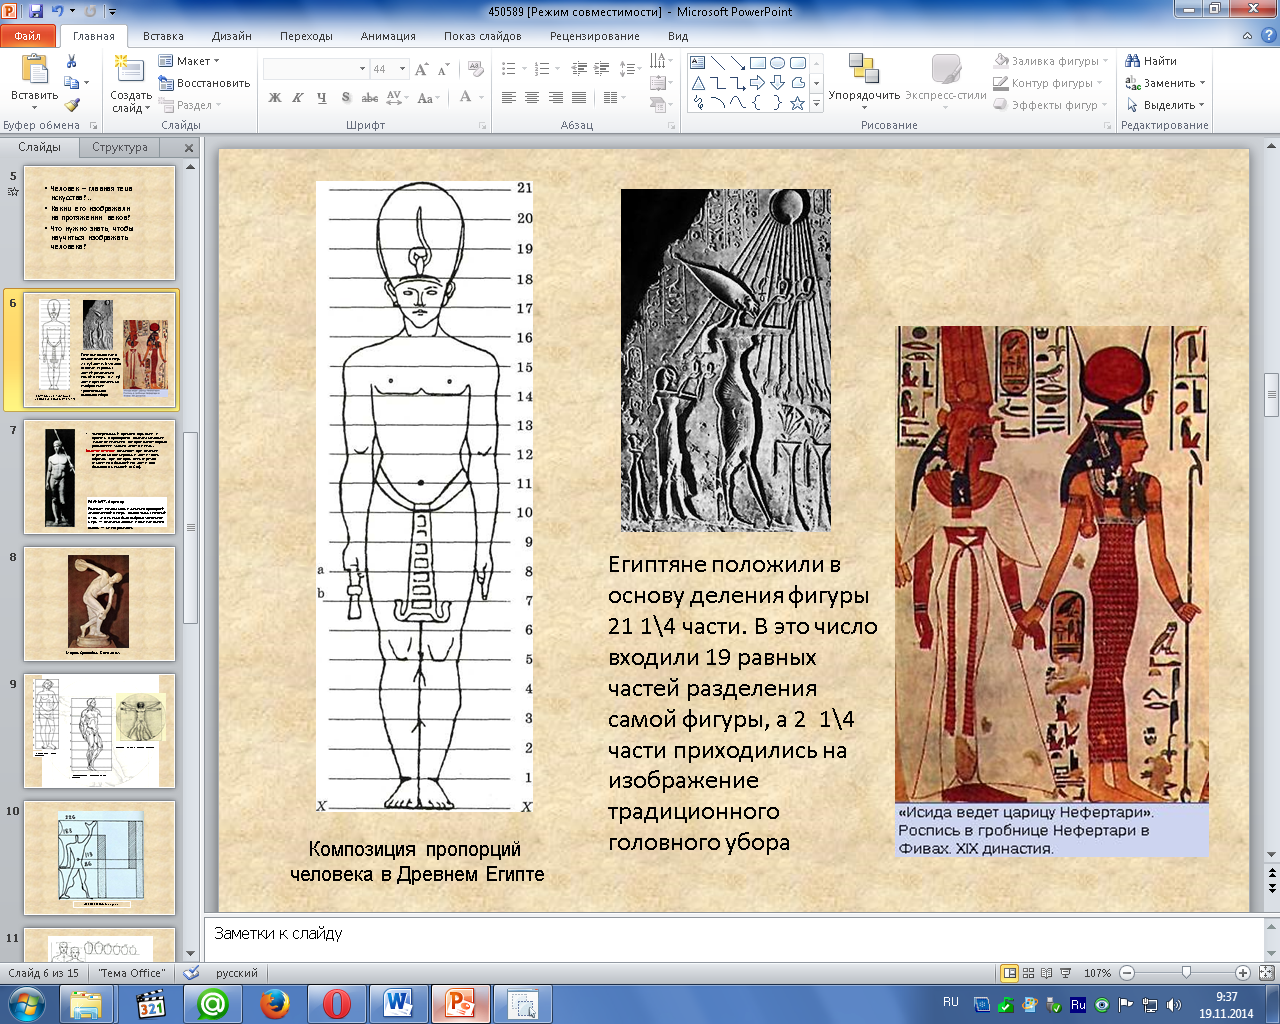Open character spacing AV dropdown

point(396,98)
